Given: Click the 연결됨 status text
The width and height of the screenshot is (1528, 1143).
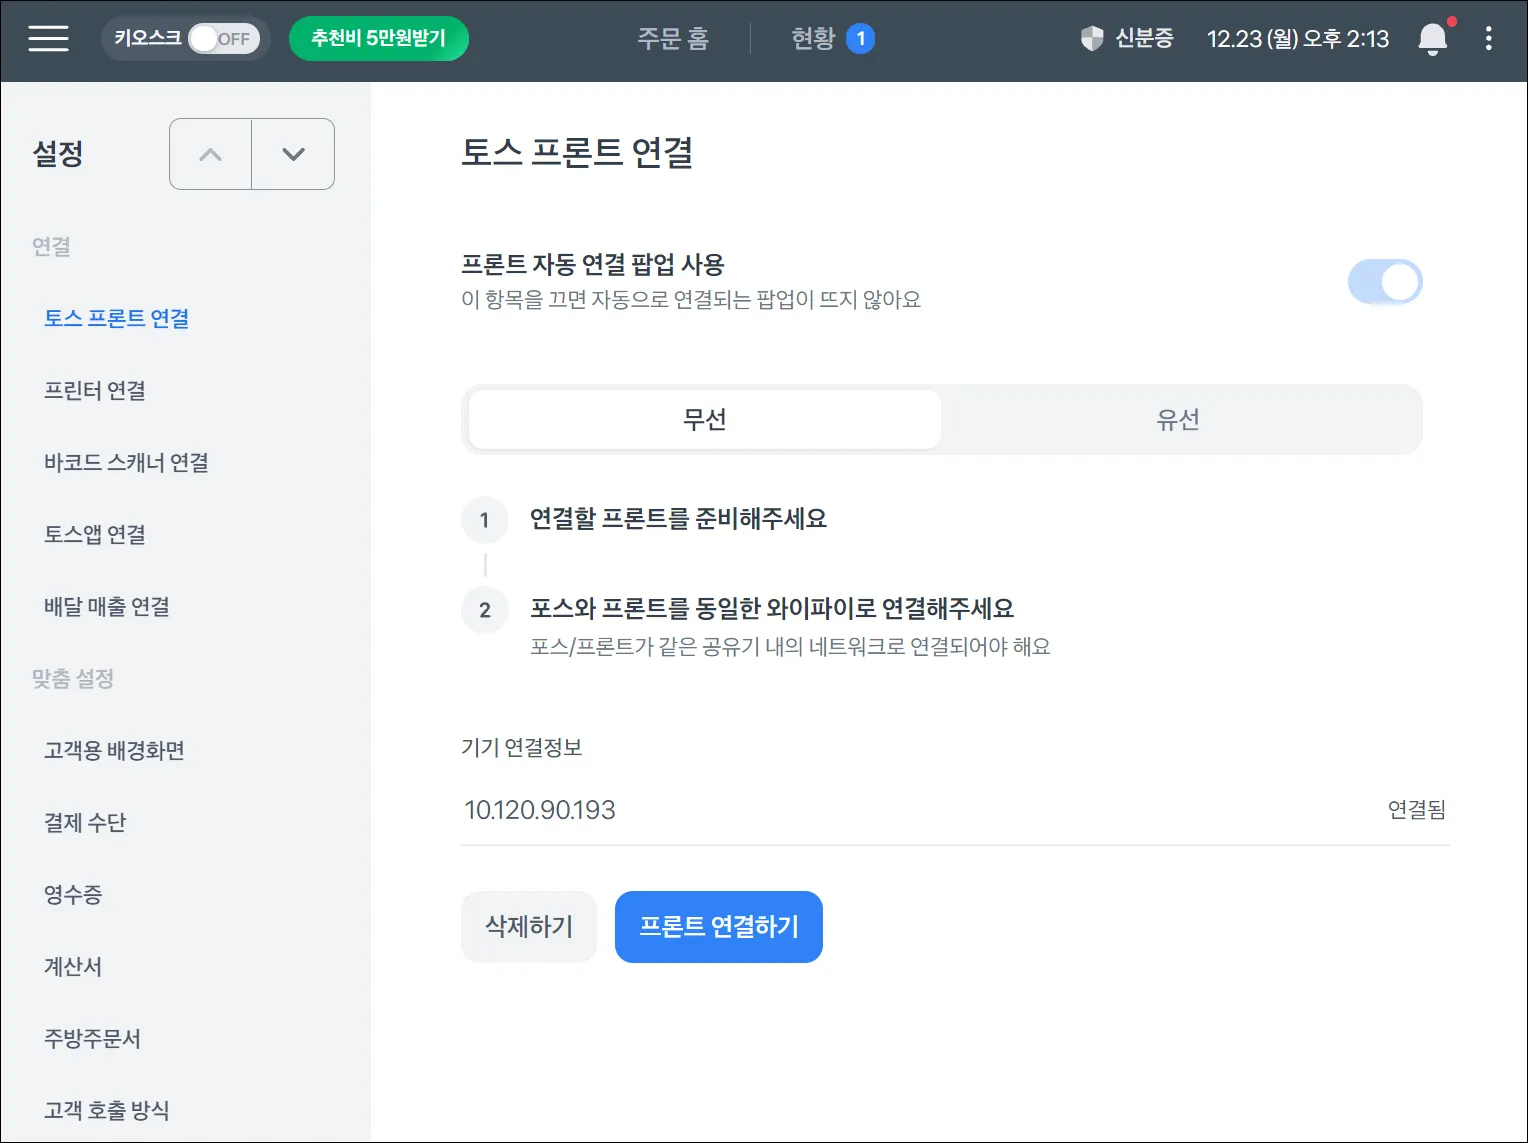Looking at the screenshot, I should [1417, 810].
